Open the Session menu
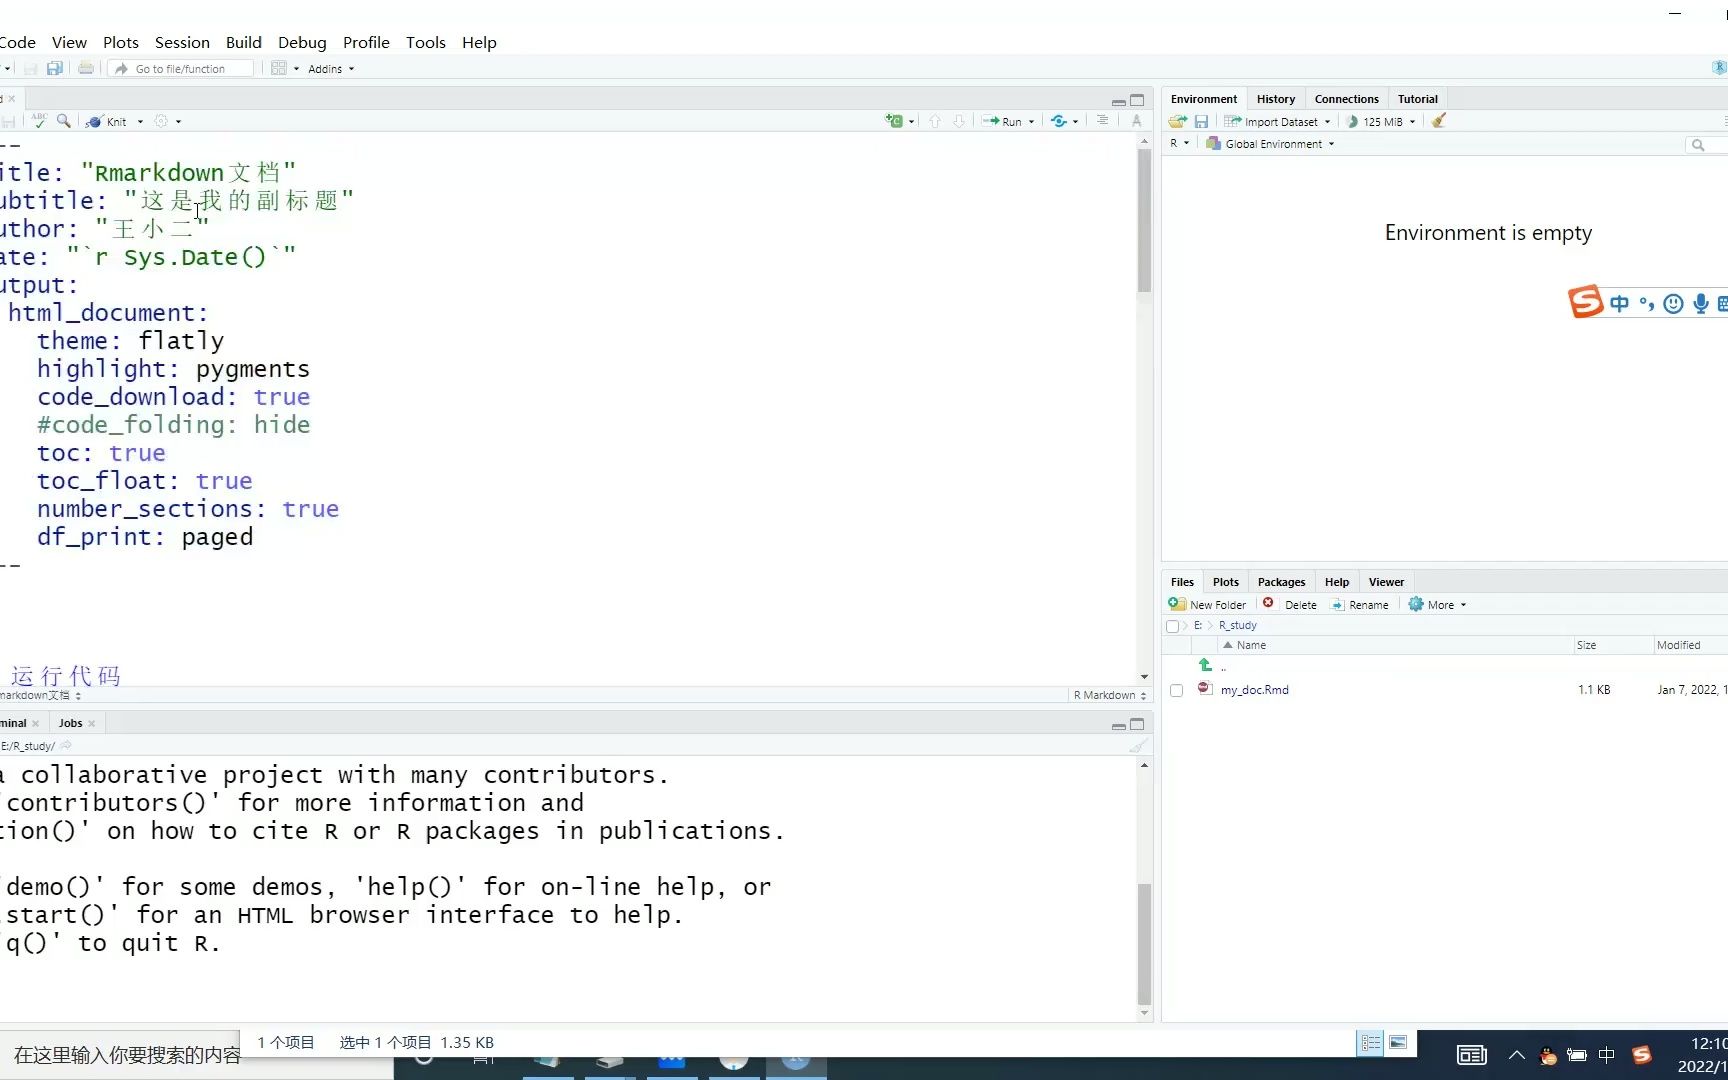Viewport: 1728px width, 1080px height. click(x=182, y=42)
